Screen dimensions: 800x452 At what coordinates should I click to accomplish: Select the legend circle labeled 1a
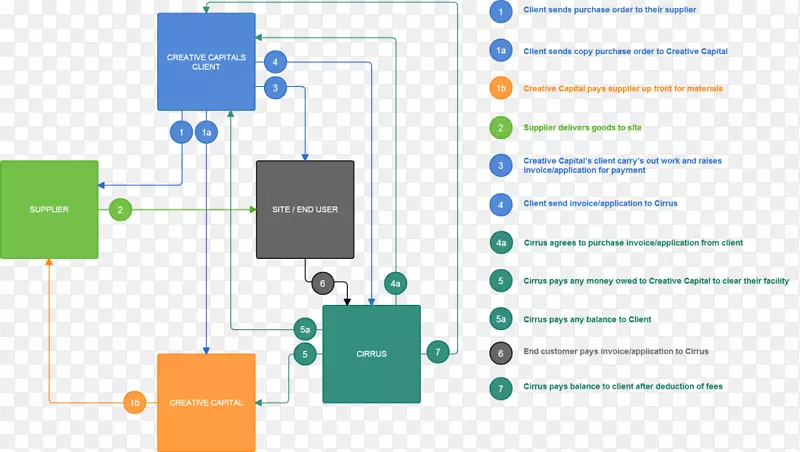pos(501,51)
